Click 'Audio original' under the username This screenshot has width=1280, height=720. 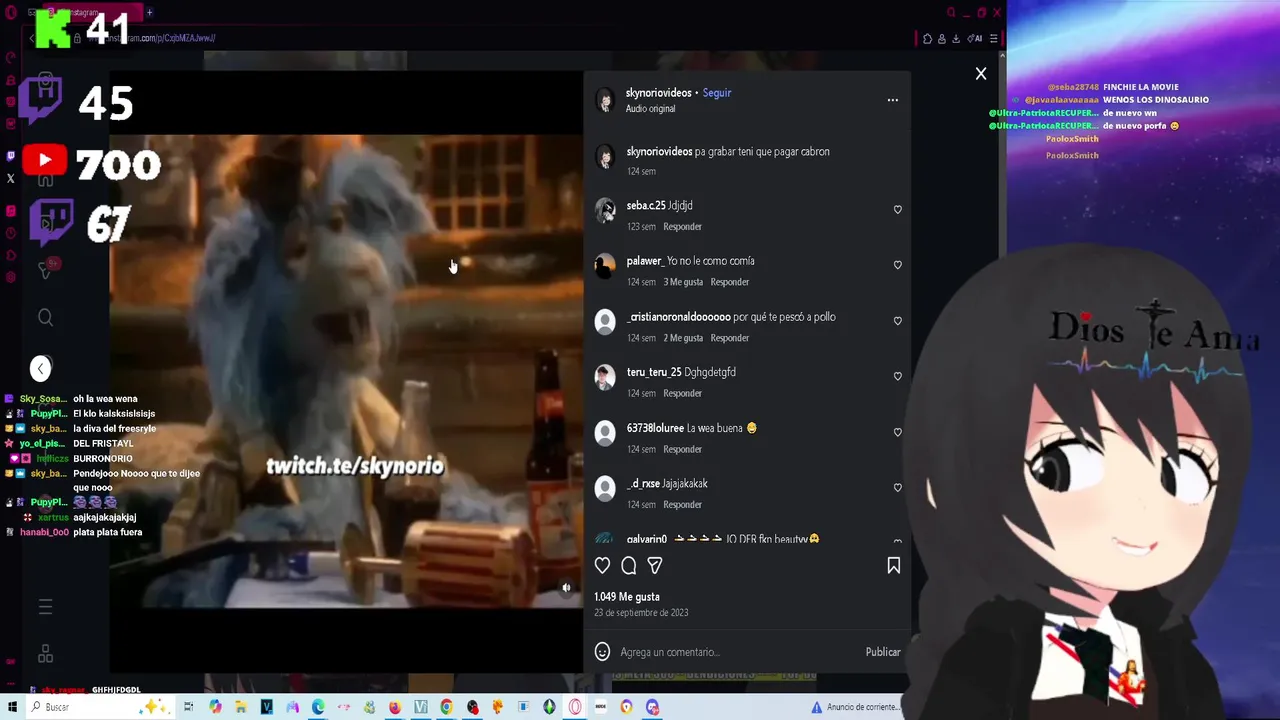click(x=650, y=109)
